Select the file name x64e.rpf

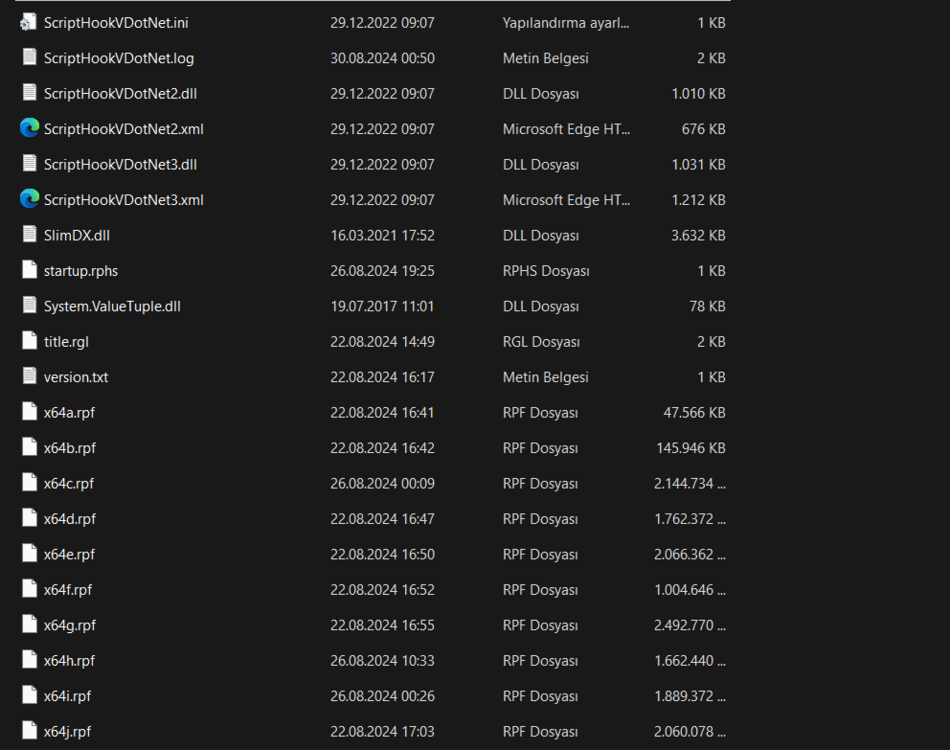point(69,555)
